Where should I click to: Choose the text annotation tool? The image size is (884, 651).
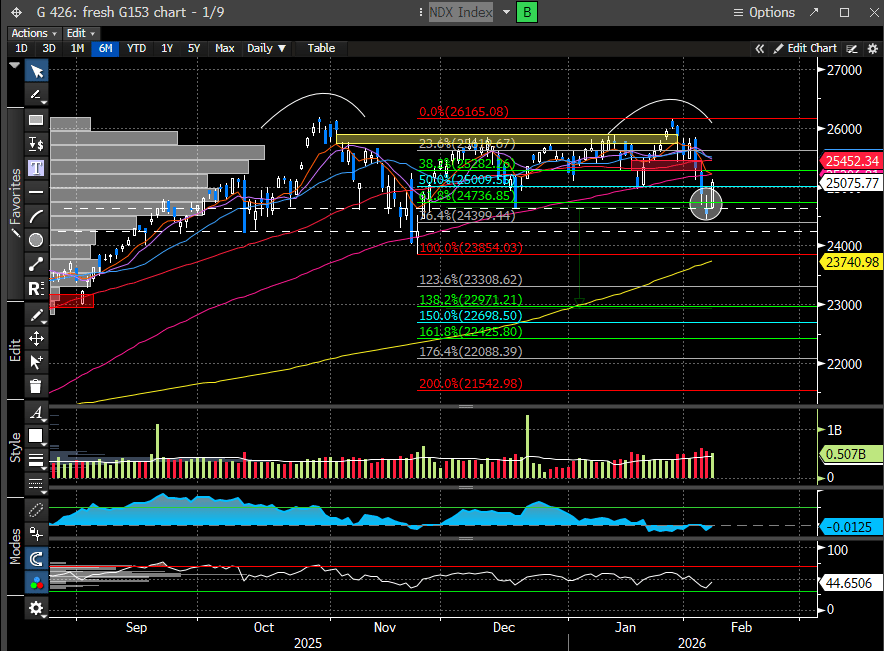click(36, 167)
